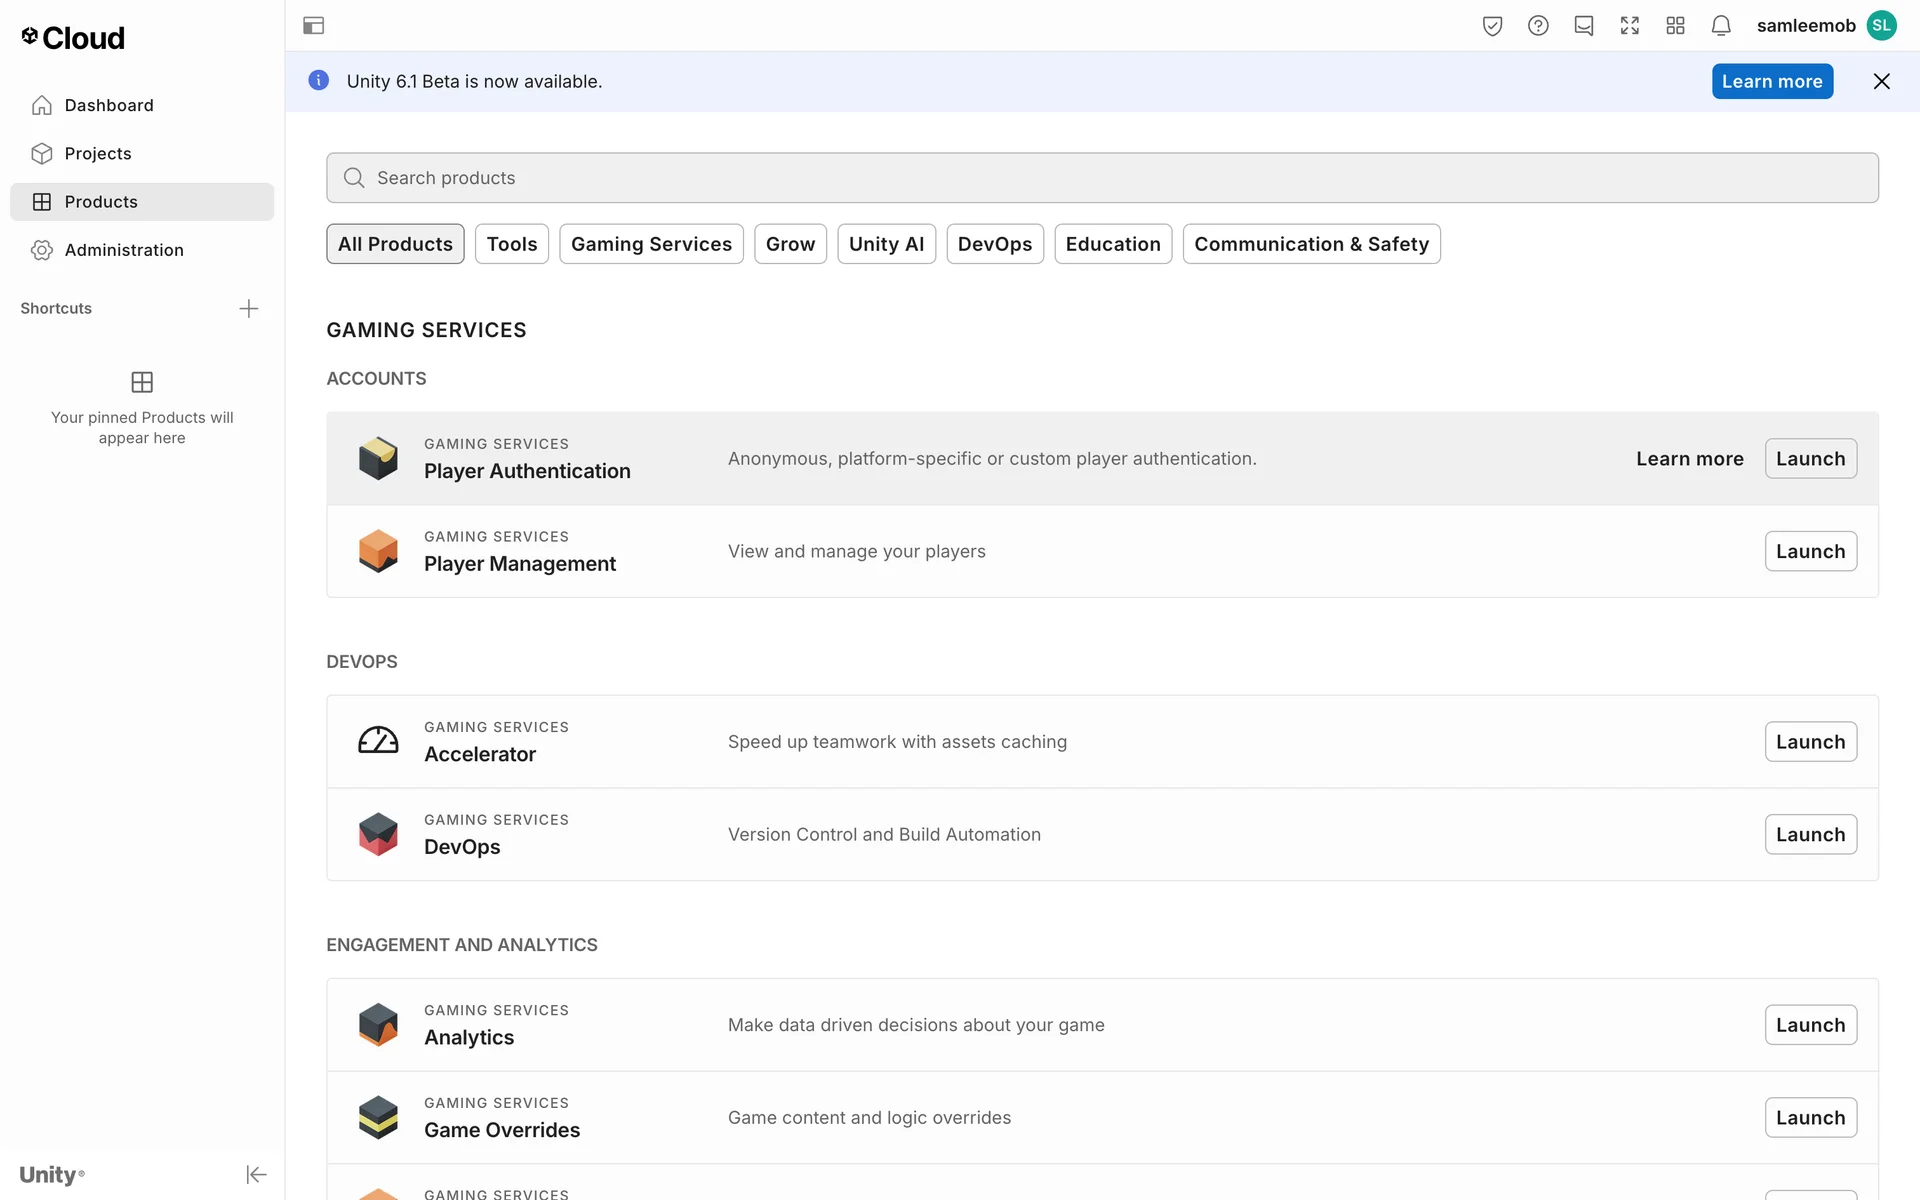Click the Player Authentication cube icon
Image resolution: width=1920 pixels, height=1200 pixels.
pos(378,459)
